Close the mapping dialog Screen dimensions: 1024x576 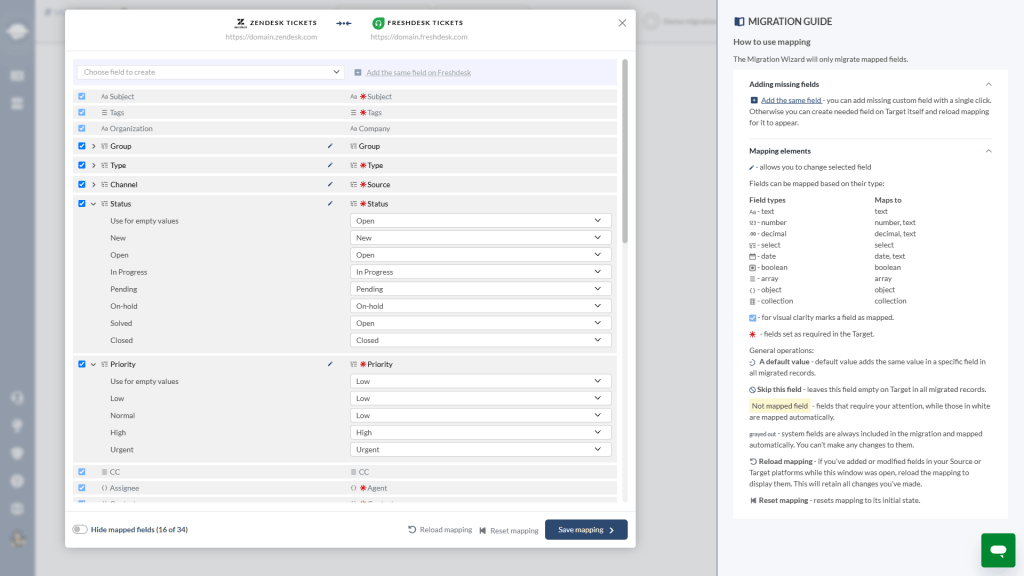tap(622, 23)
